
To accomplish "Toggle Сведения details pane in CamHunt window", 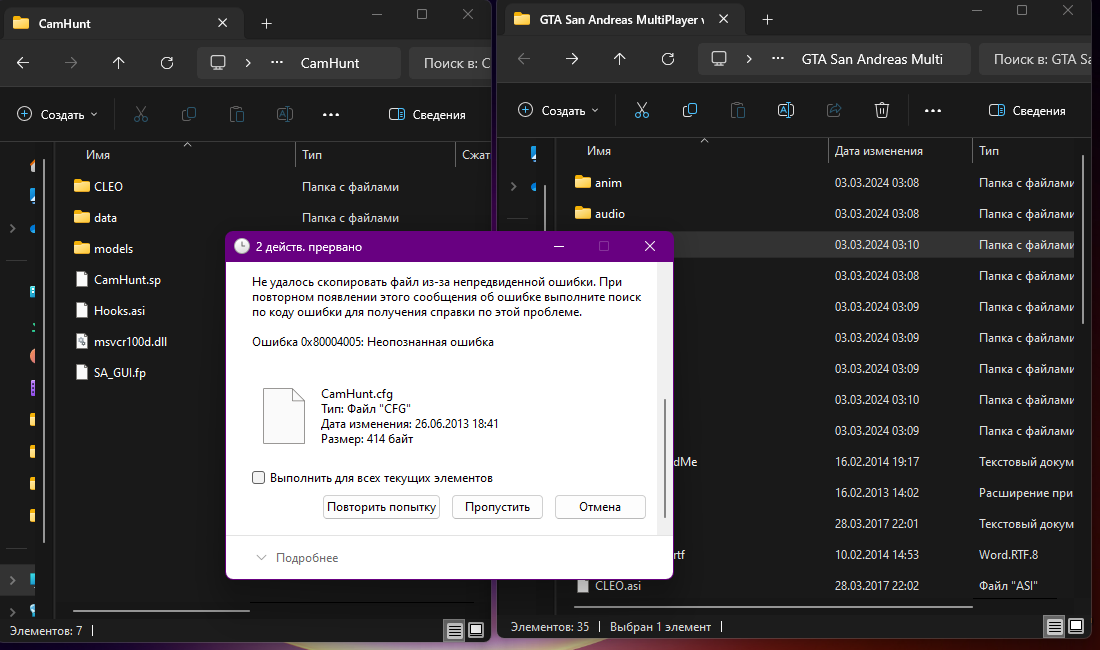I will coord(427,114).
